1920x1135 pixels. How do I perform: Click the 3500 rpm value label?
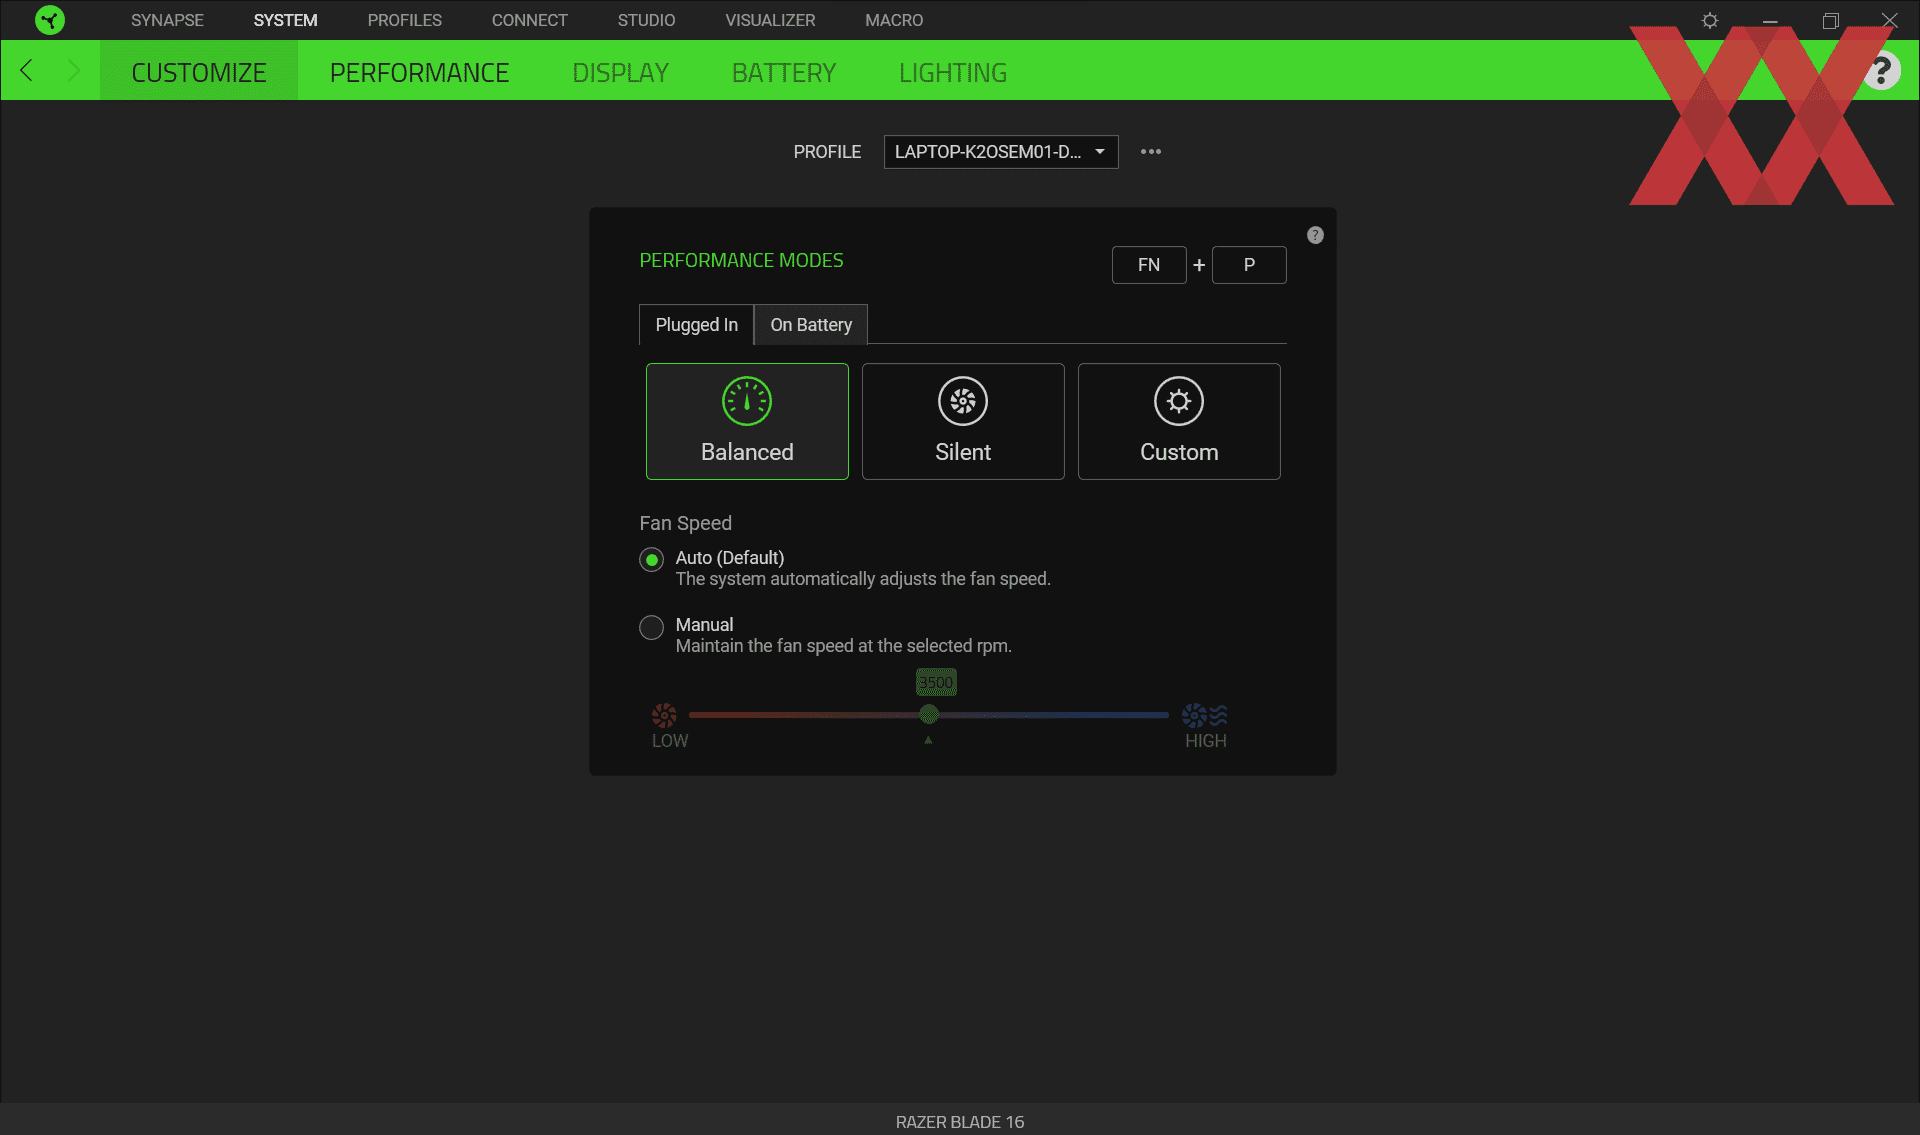point(936,682)
